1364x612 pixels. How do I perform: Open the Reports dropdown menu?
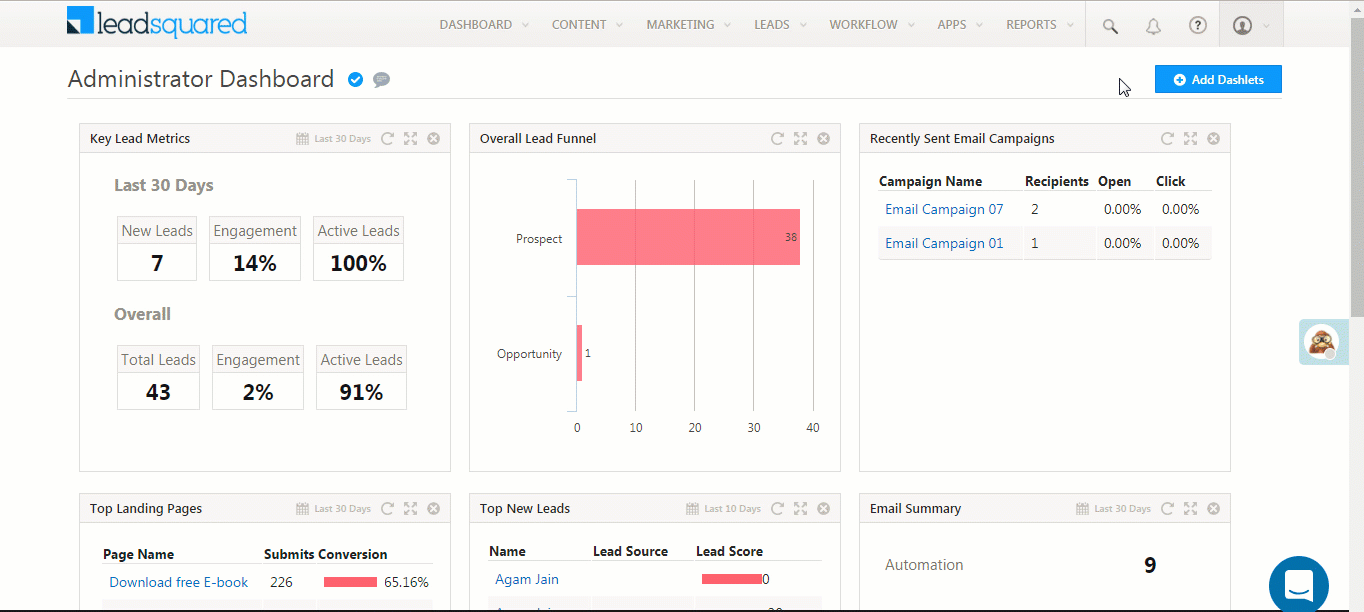tap(1040, 25)
